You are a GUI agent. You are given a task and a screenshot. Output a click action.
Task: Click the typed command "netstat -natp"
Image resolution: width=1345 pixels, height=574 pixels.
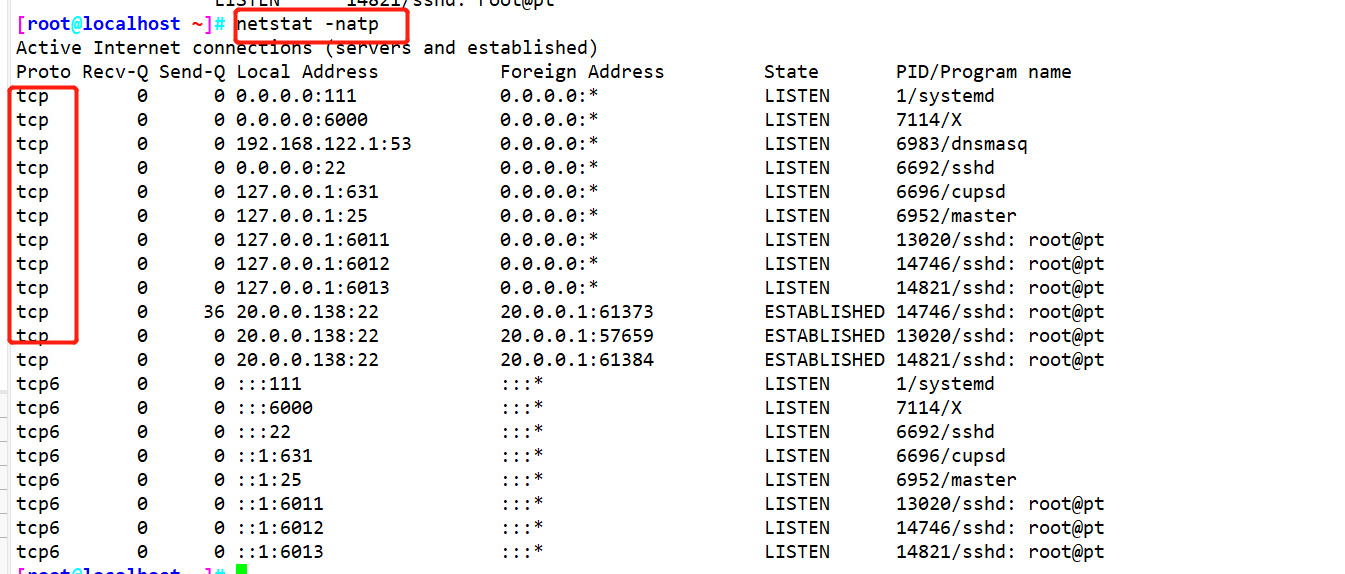[x=308, y=24]
